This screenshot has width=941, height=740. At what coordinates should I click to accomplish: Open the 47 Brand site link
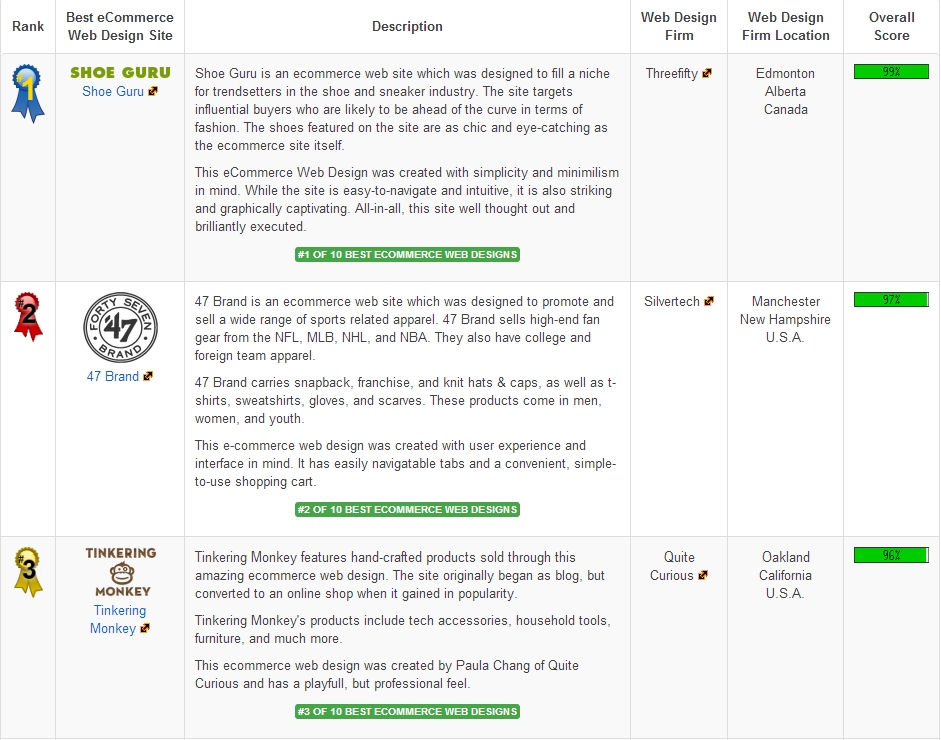pyautogui.click(x=113, y=376)
